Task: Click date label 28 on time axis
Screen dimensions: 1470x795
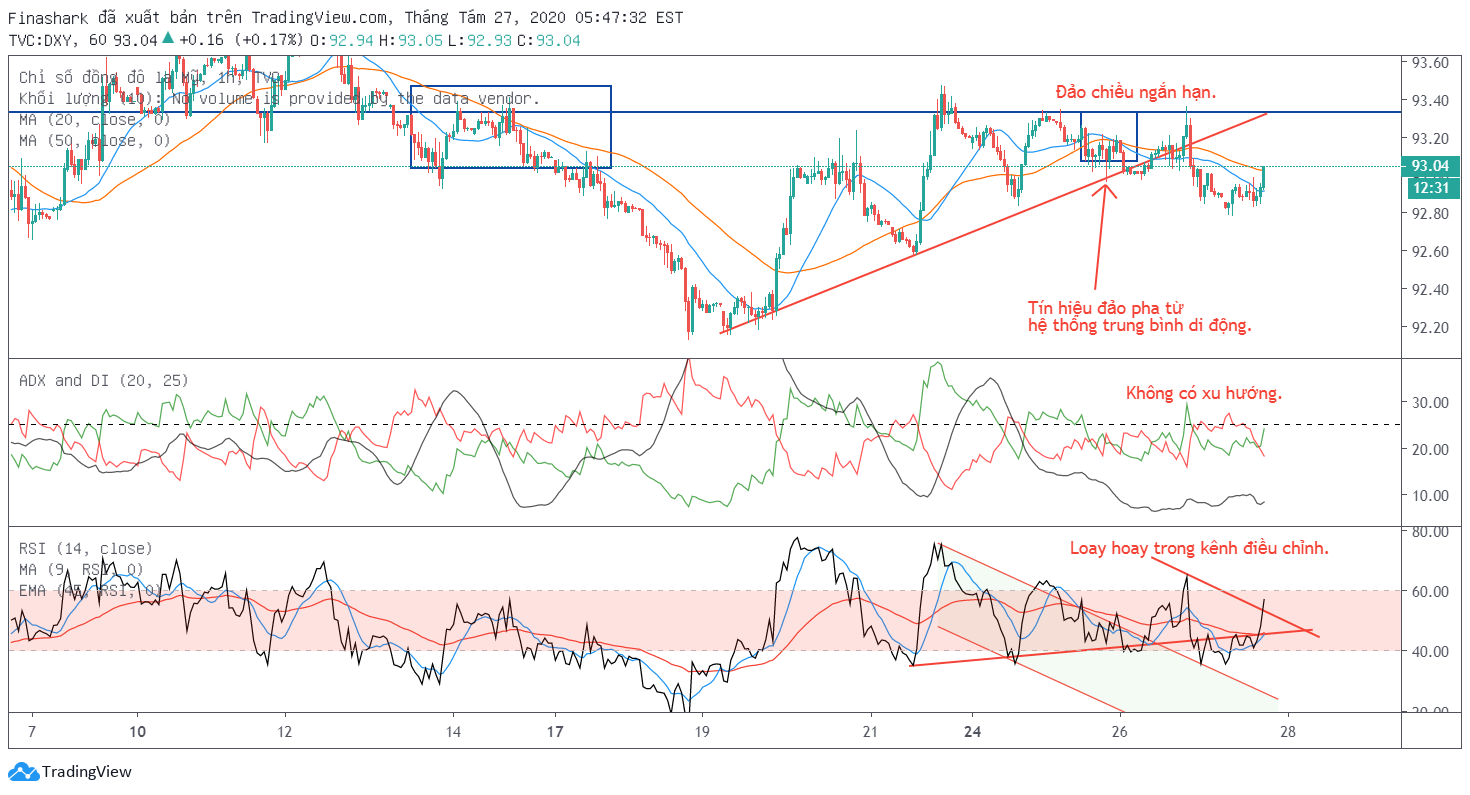Action: tap(1286, 731)
